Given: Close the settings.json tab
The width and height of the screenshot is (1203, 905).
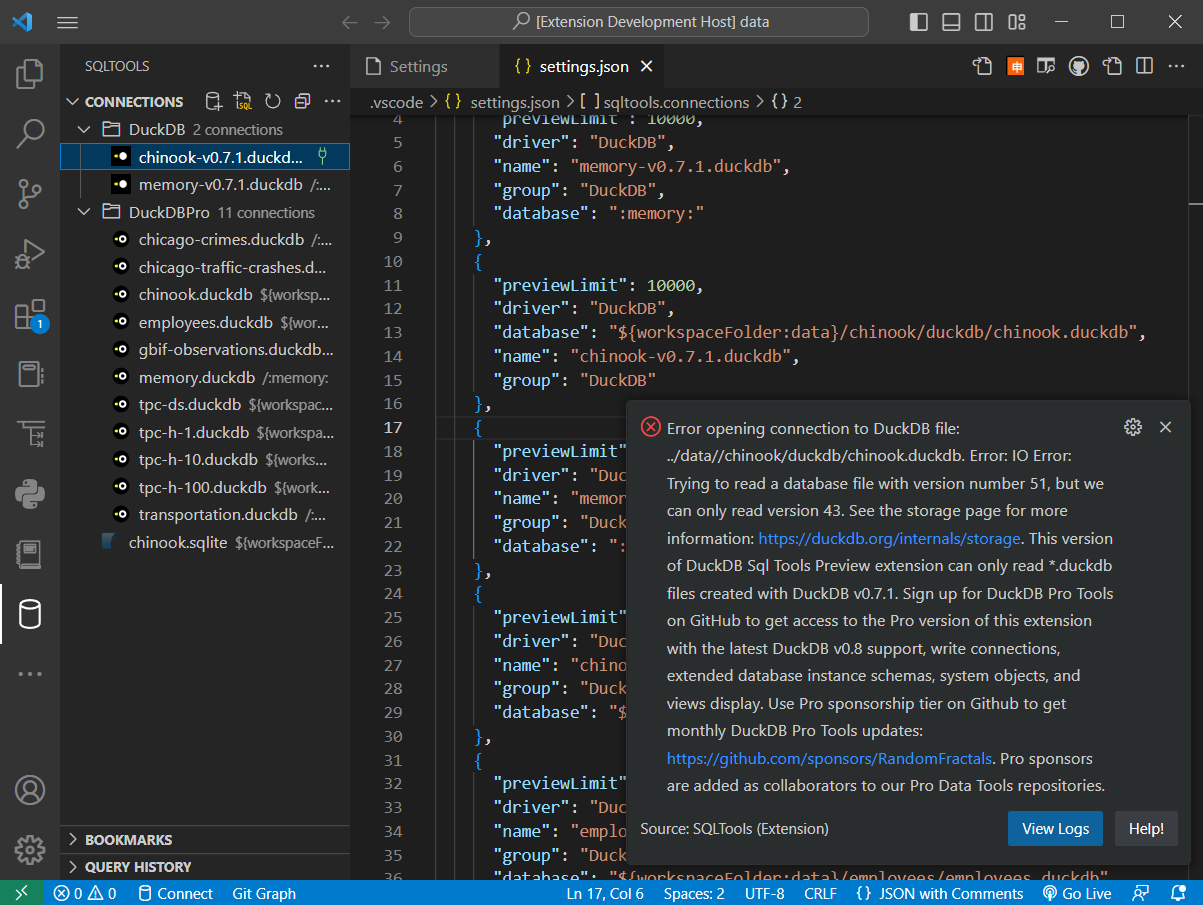Looking at the screenshot, I should tap(646, 67).
